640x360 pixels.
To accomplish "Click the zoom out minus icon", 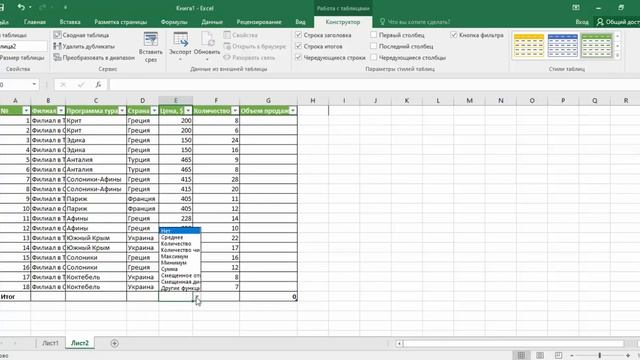I will (x=571, y=356).
